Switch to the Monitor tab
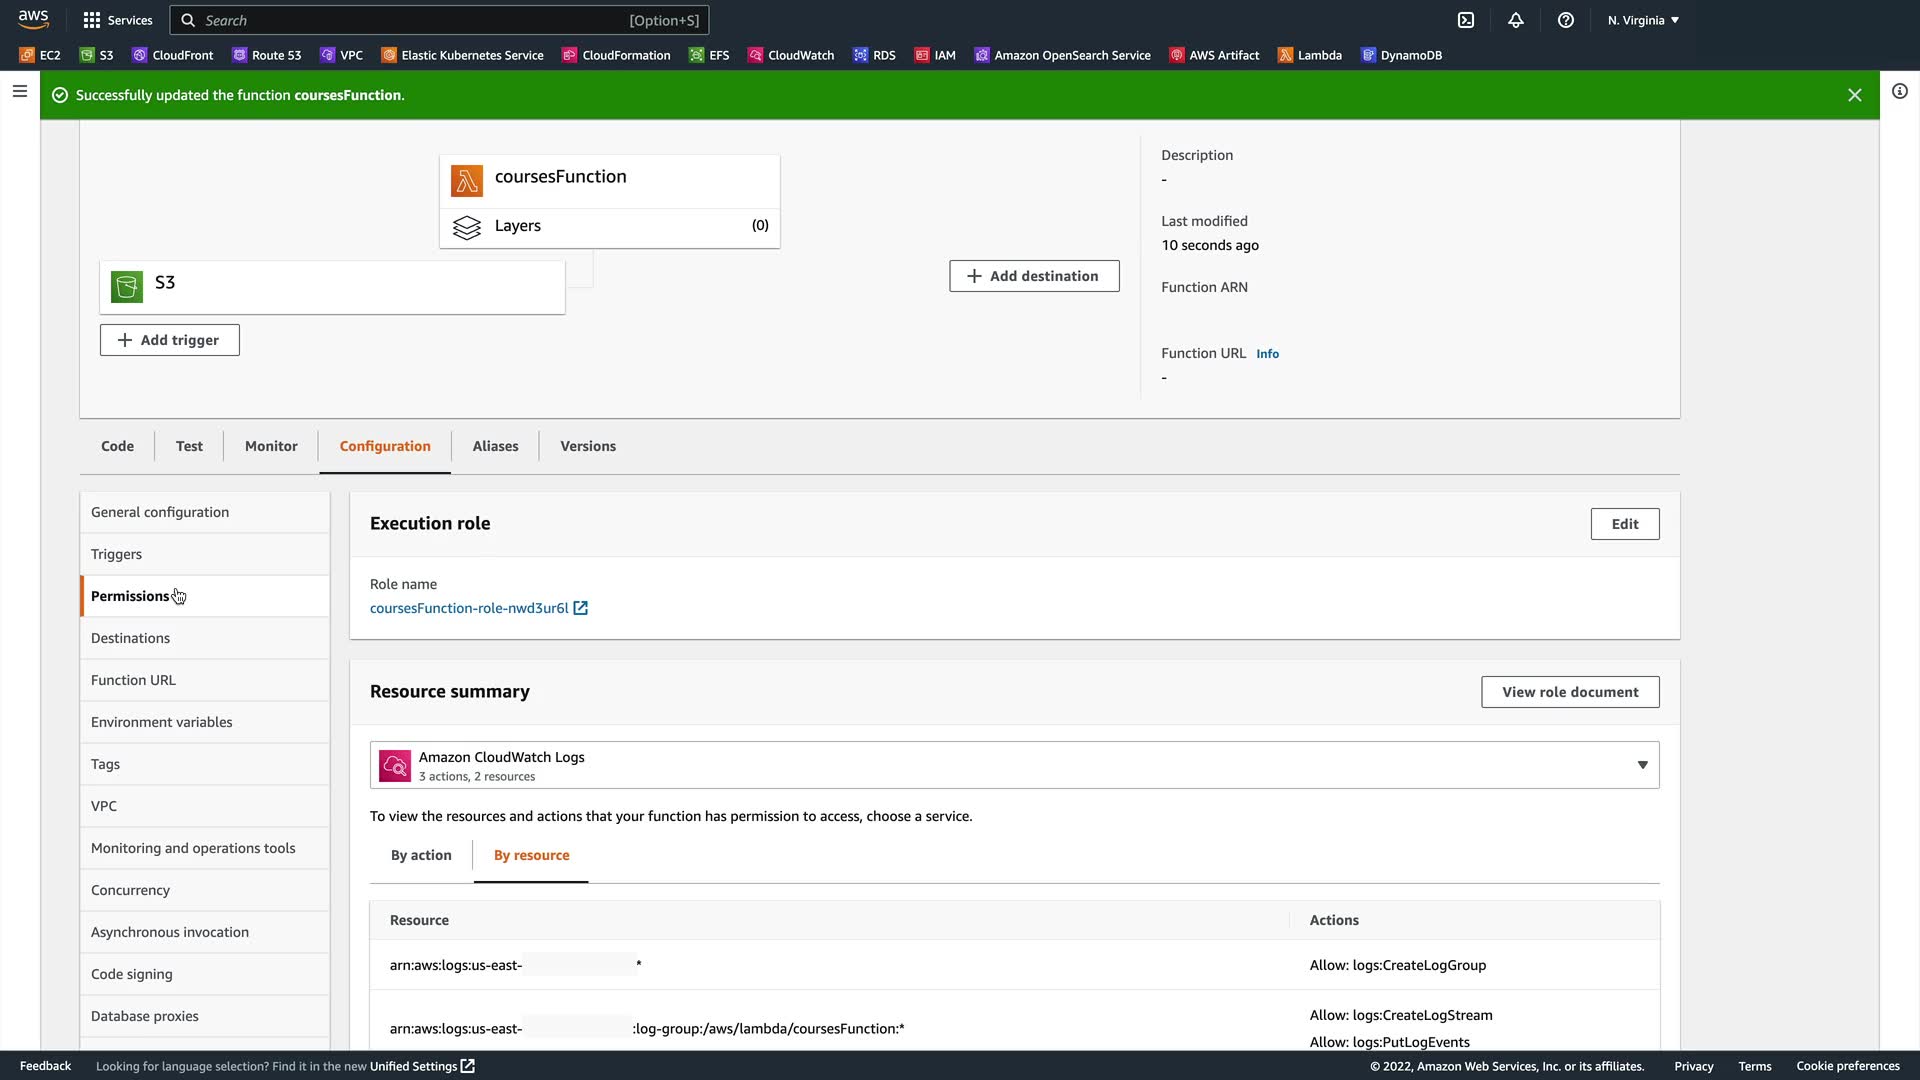The height and width of the screenshot is (1080, 1920). (271, 446)
